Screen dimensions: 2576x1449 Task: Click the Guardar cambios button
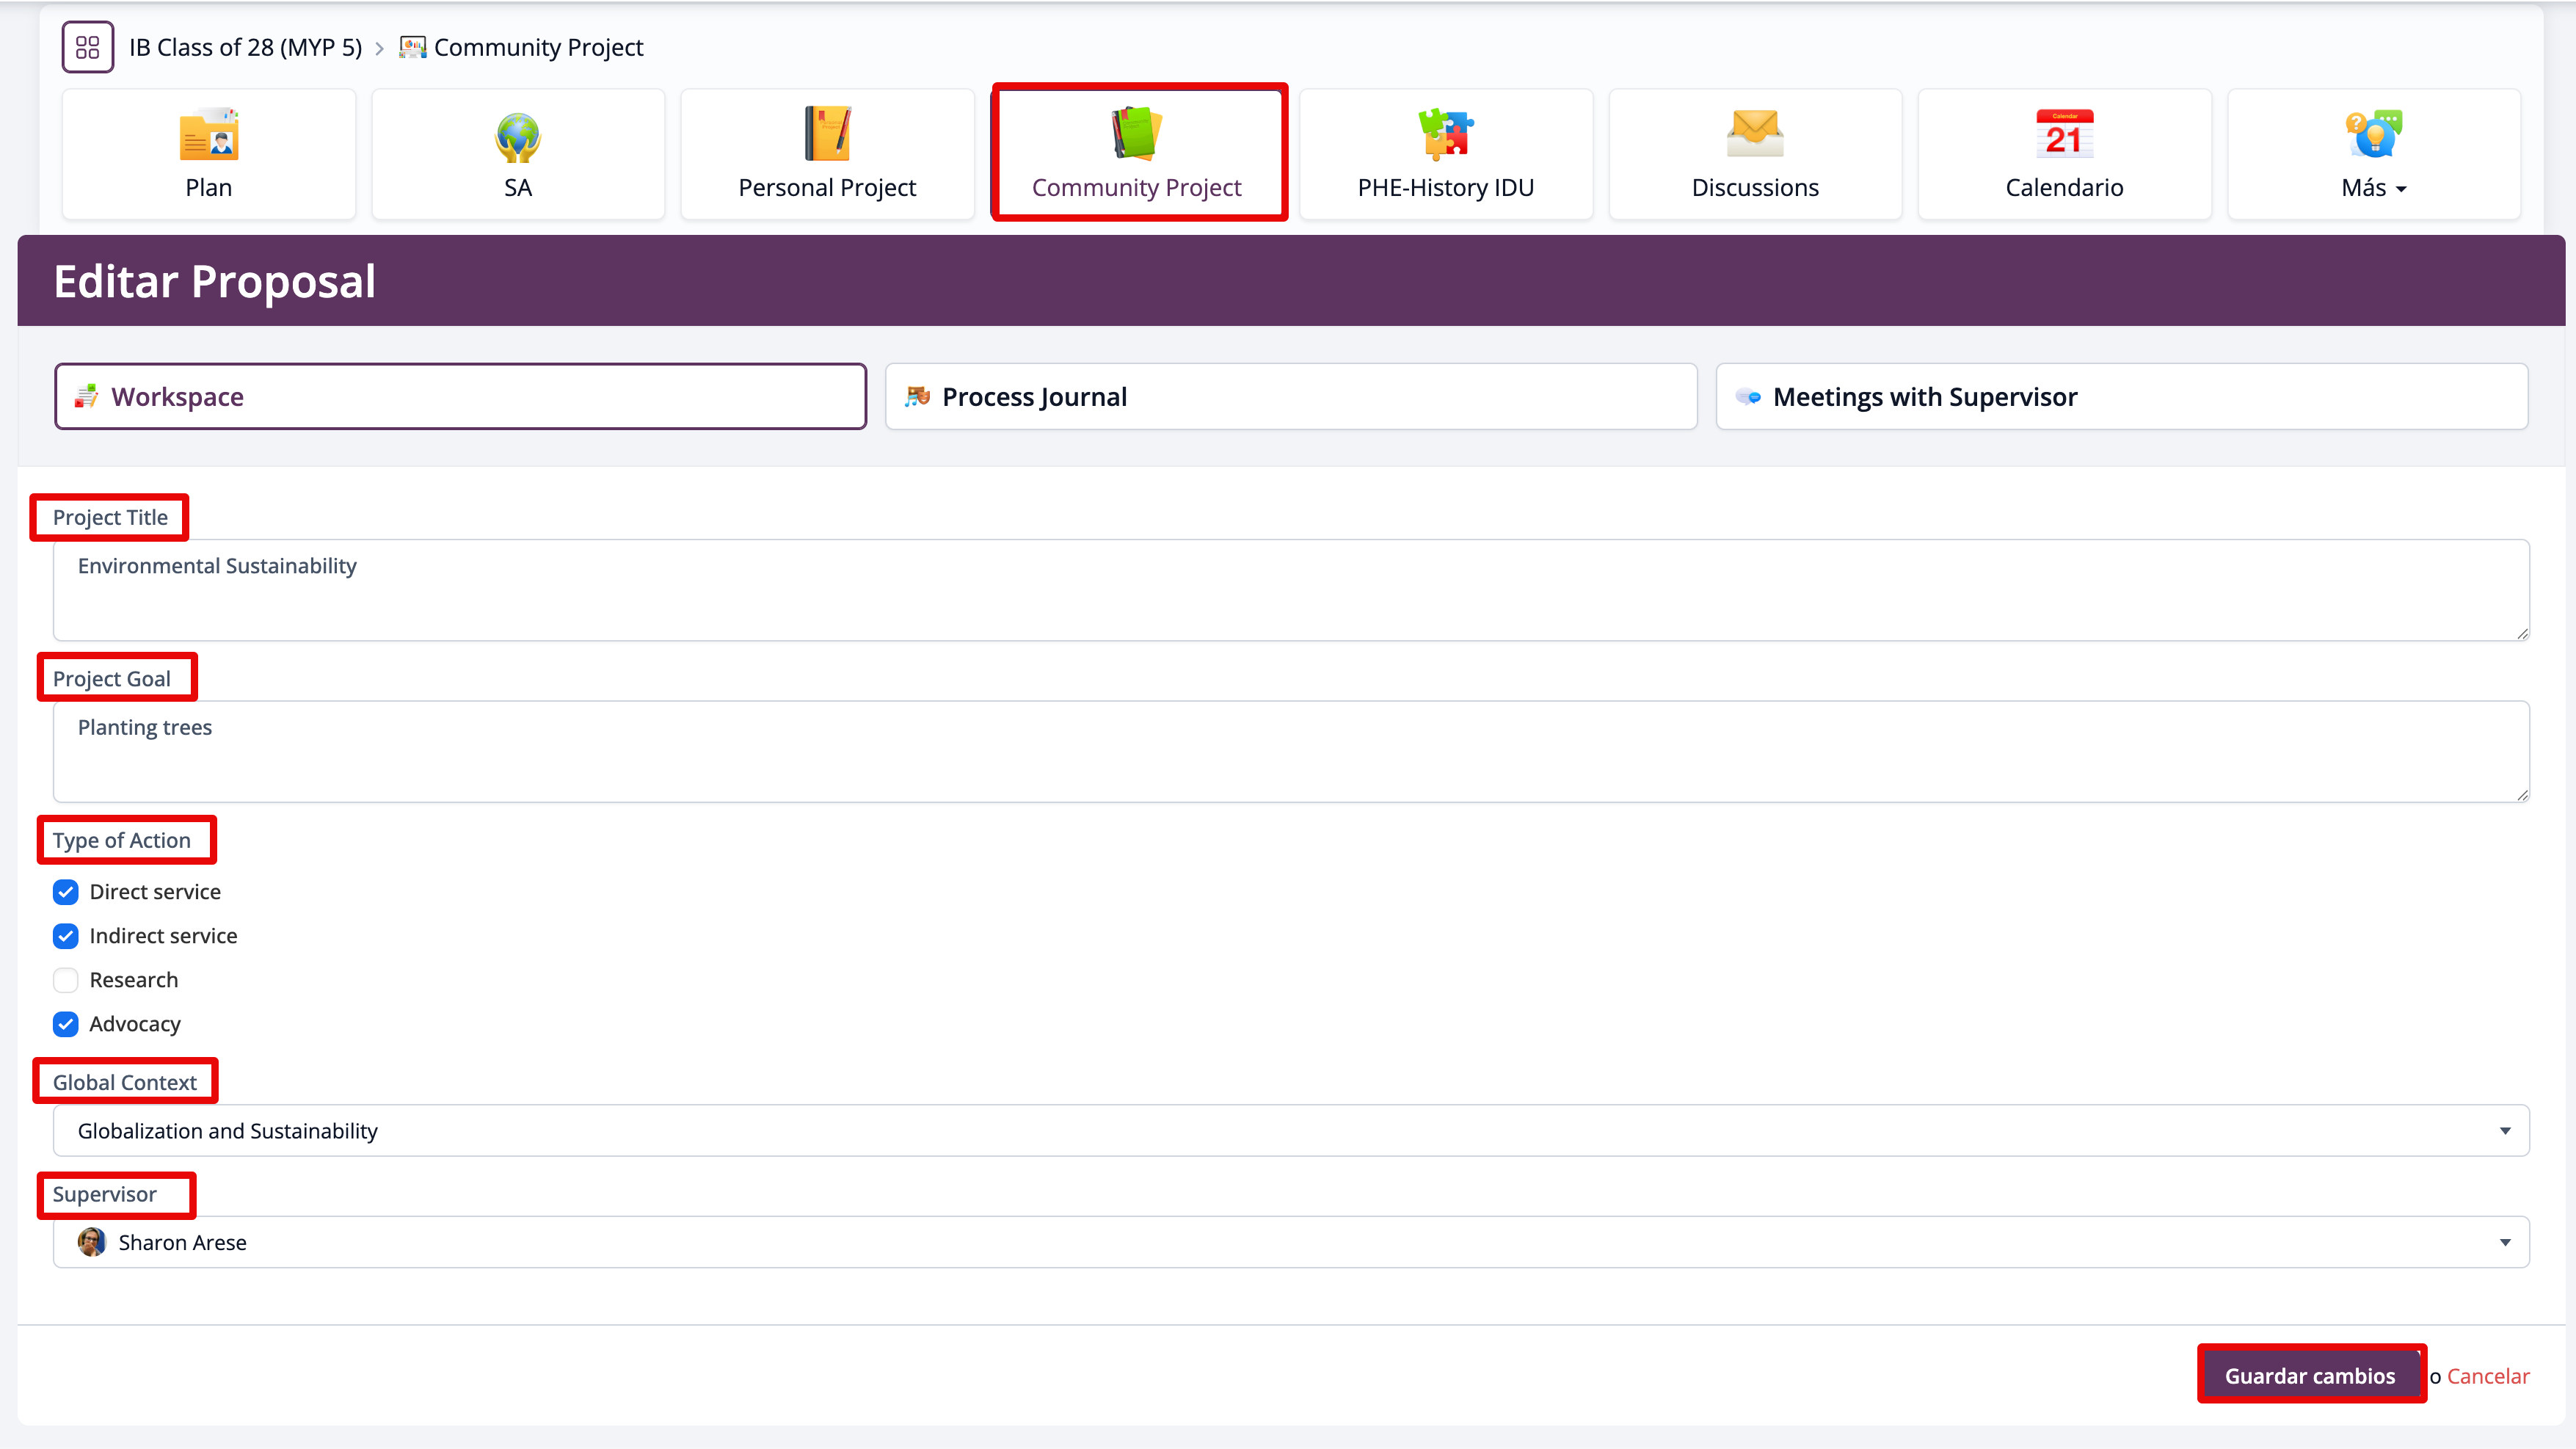click(2309, 1376)
